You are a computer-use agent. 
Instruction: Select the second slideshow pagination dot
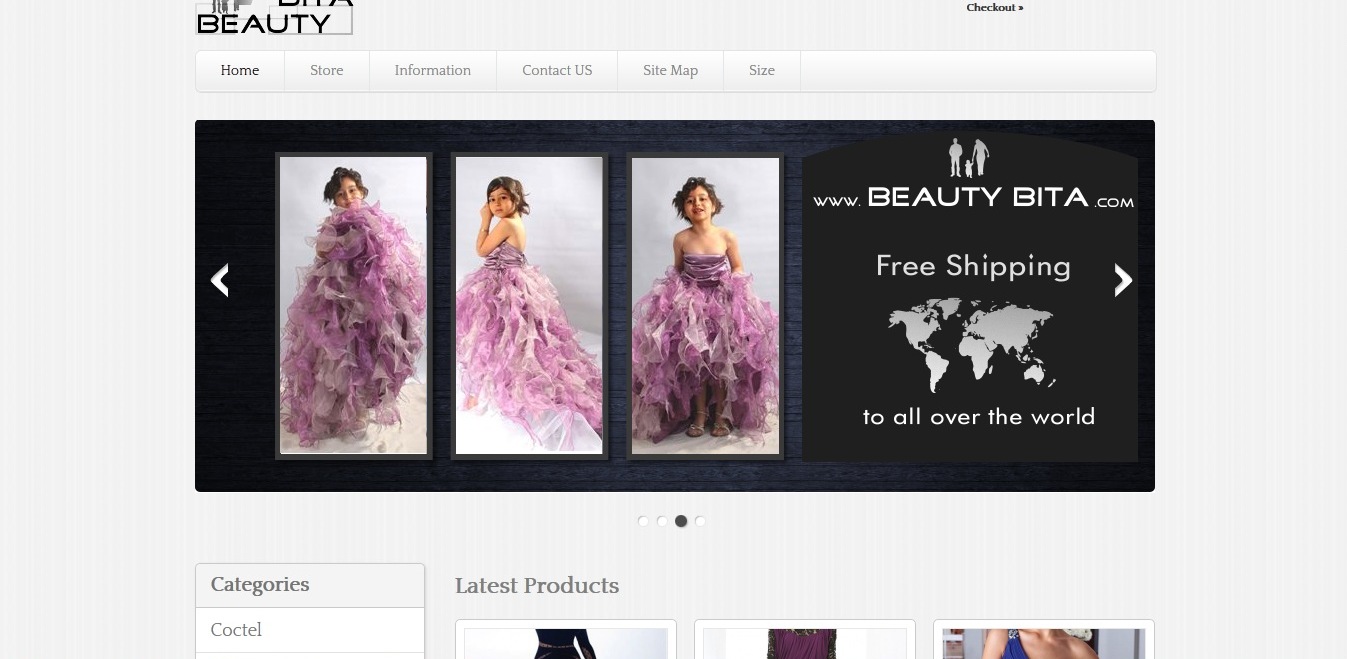(662, 521)
